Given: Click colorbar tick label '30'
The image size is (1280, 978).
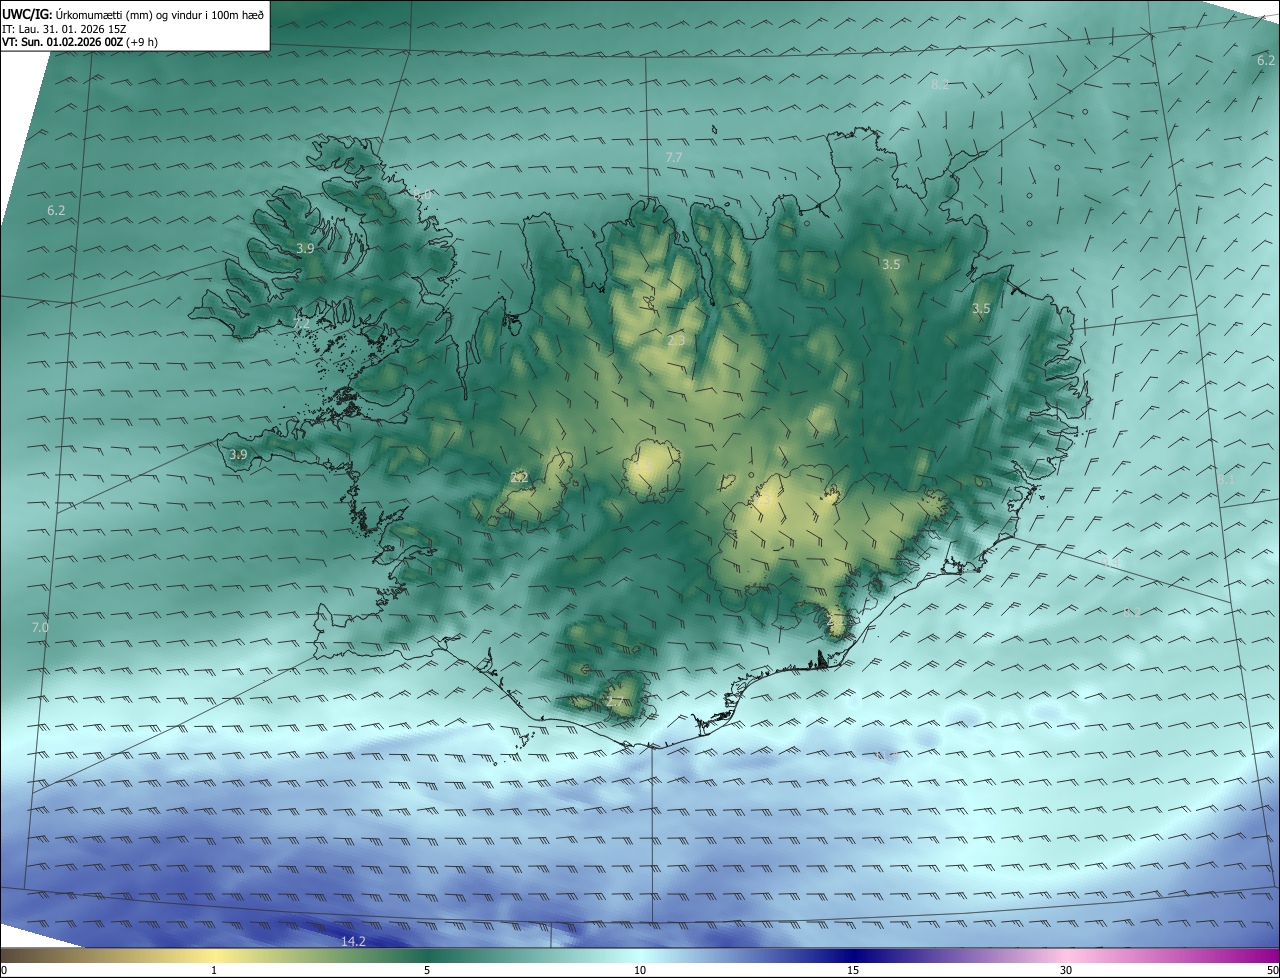Looking at the screenshot, I should point(1066,970).
